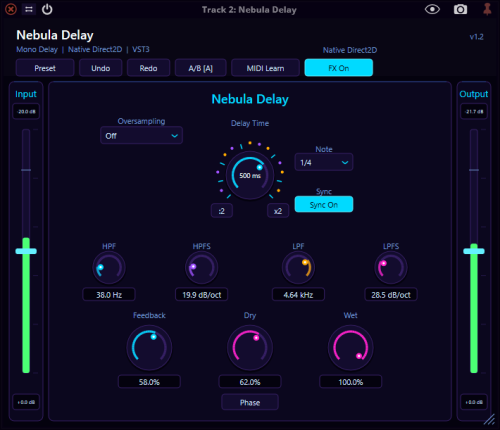Image resolution: width=500 pixels, height=430 pixels.
Task: Close the plugin window with red X icon
Action: [x=11, y=9]
